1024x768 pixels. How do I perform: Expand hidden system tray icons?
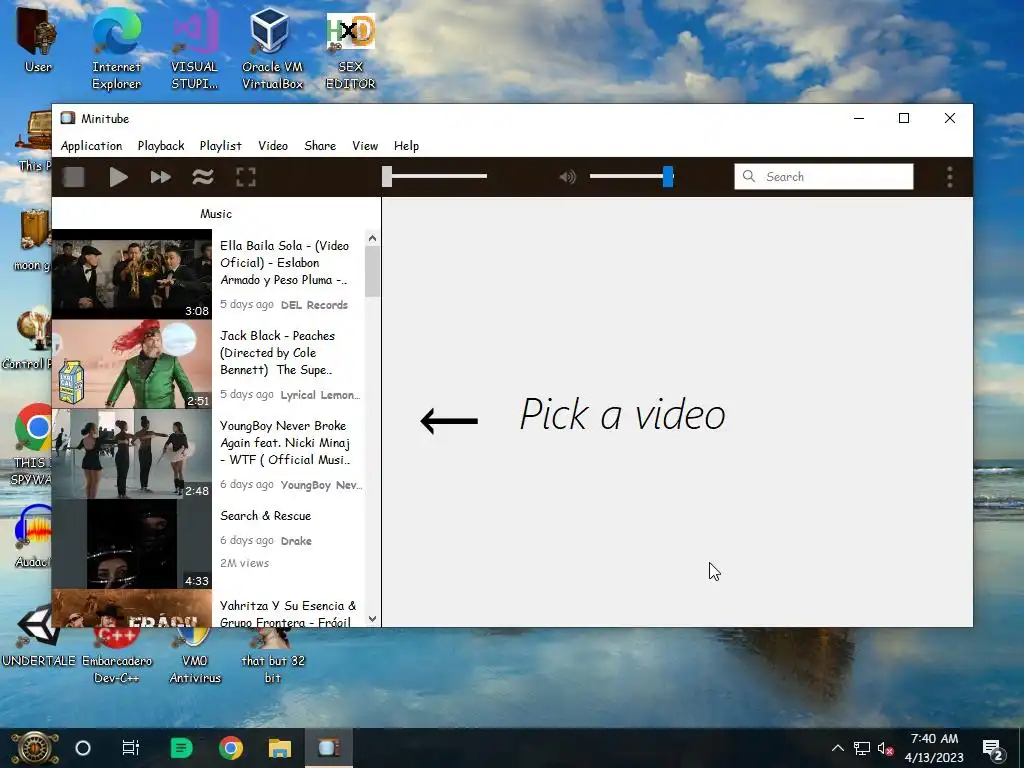pyautogui.click(x=838, y=748)
